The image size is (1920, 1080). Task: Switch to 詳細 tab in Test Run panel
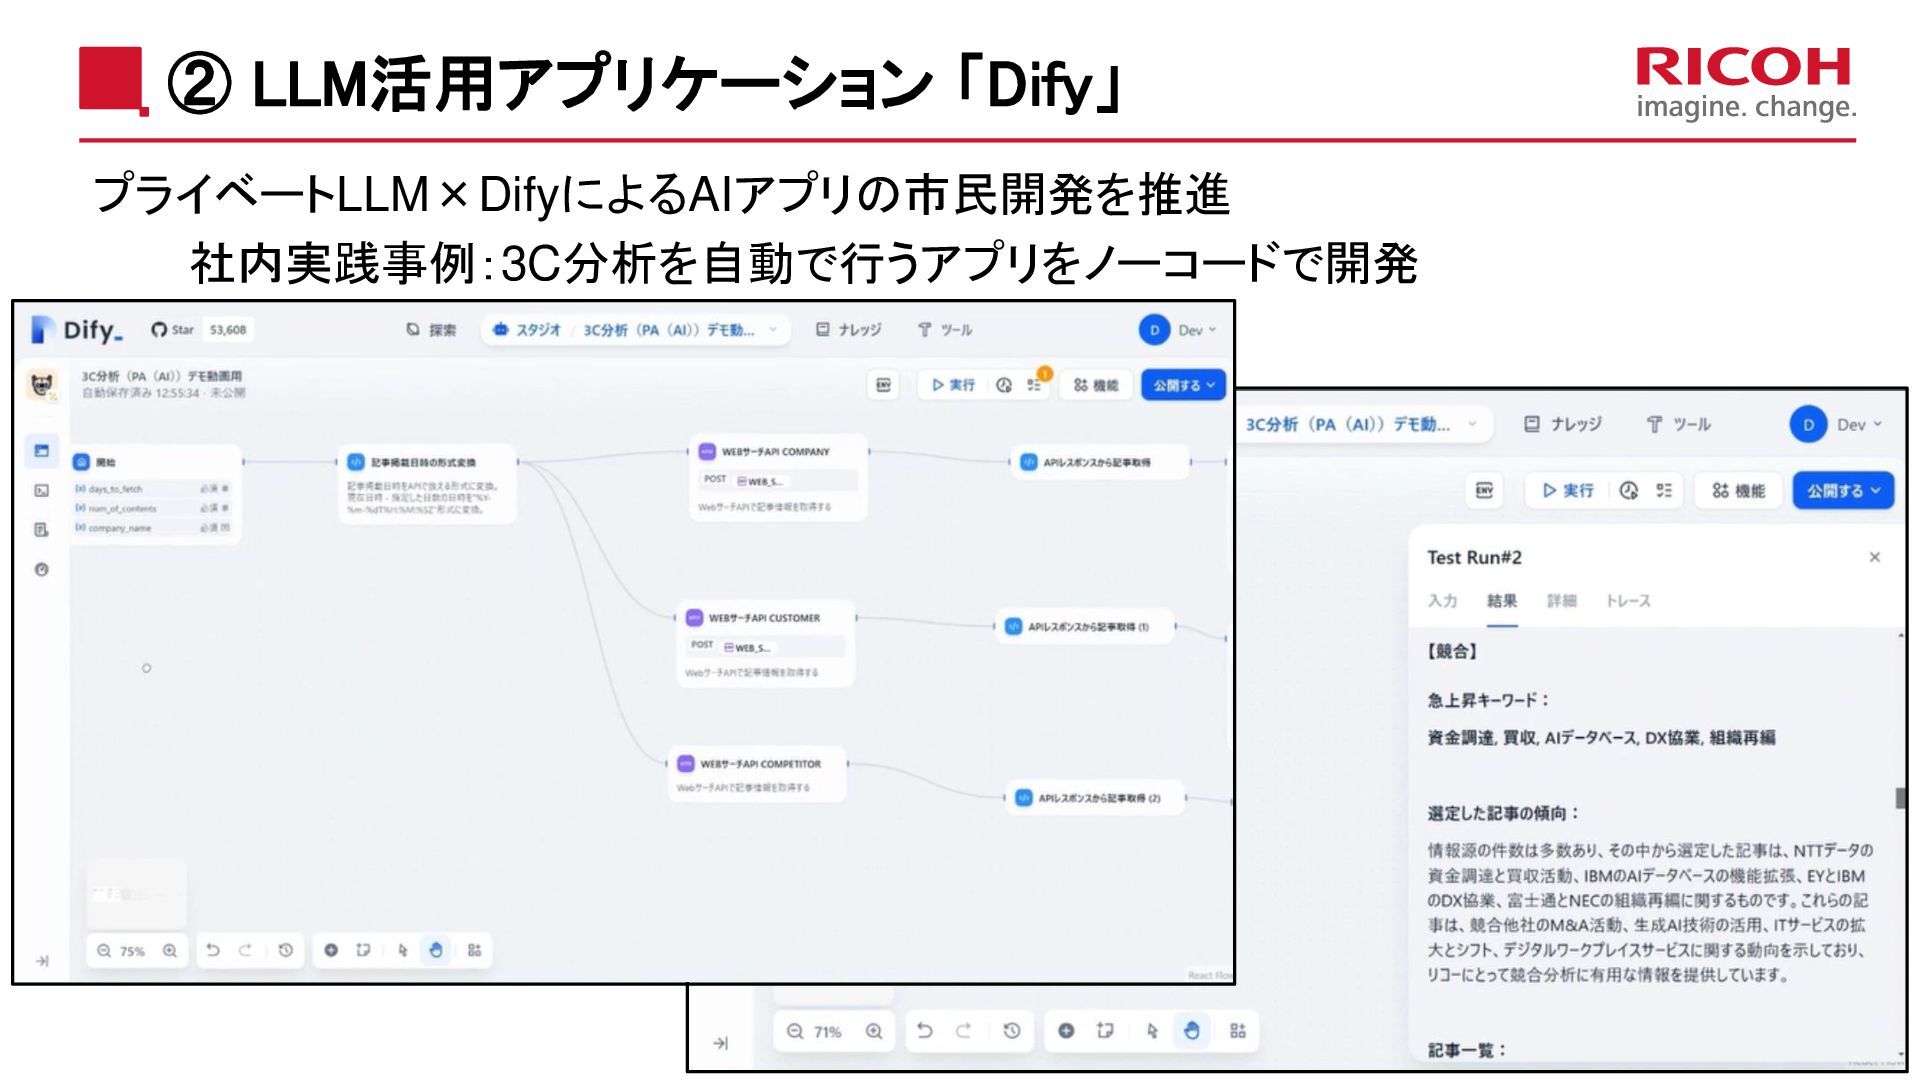coord(1562,600)
